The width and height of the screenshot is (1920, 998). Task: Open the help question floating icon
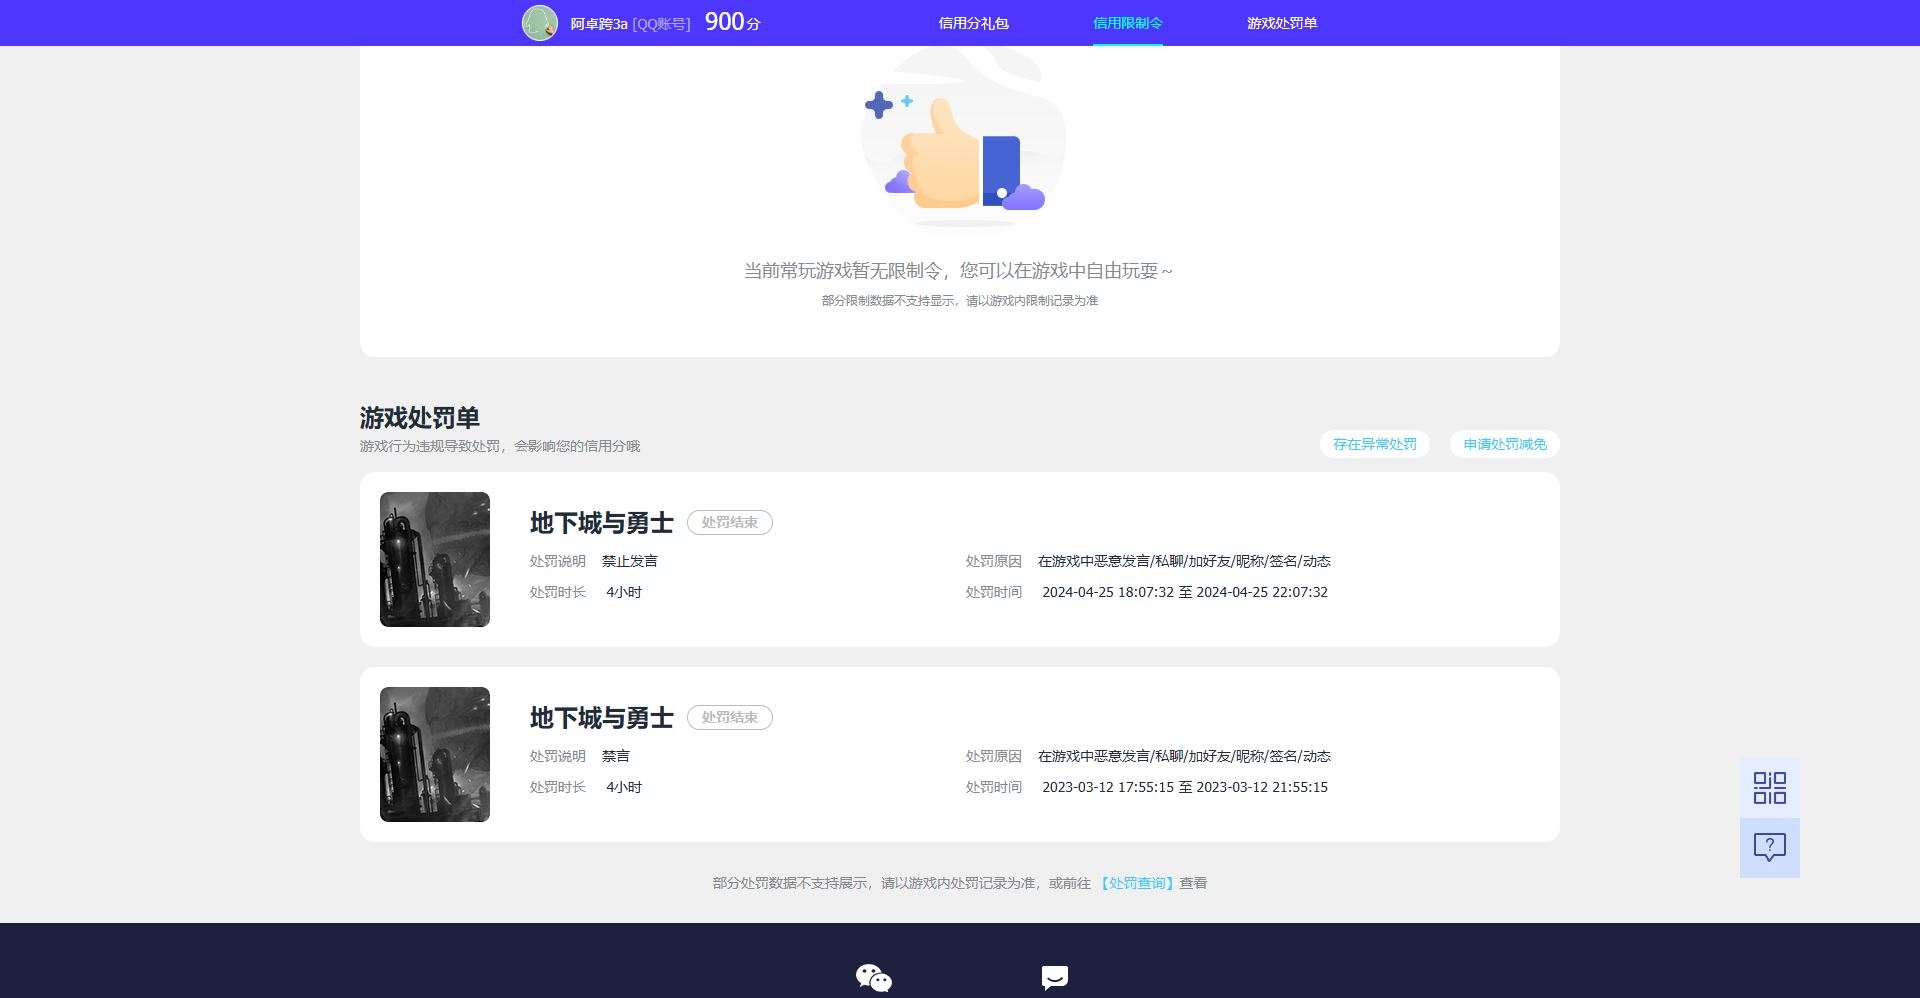point(1769,848)
